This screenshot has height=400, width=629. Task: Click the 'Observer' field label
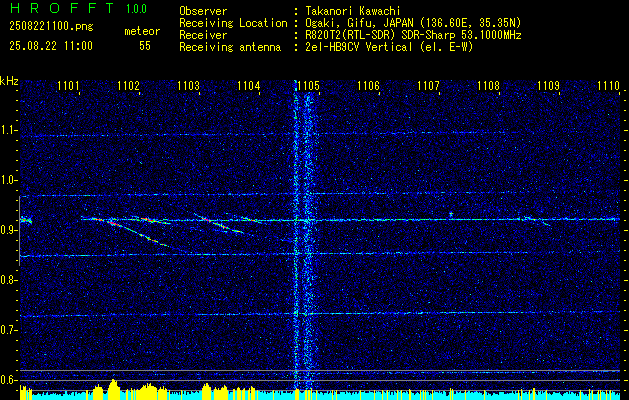203,11
